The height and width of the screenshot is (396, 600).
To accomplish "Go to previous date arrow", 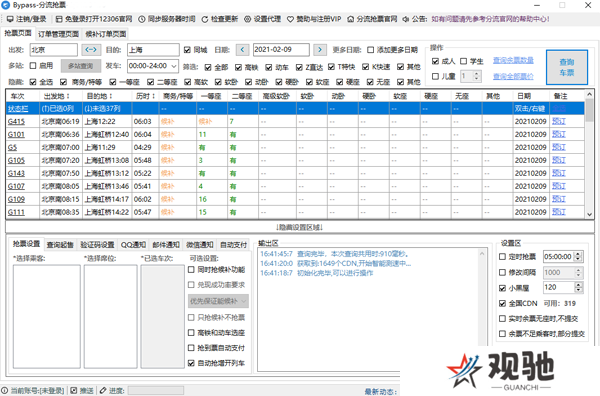I will (242, 50).
